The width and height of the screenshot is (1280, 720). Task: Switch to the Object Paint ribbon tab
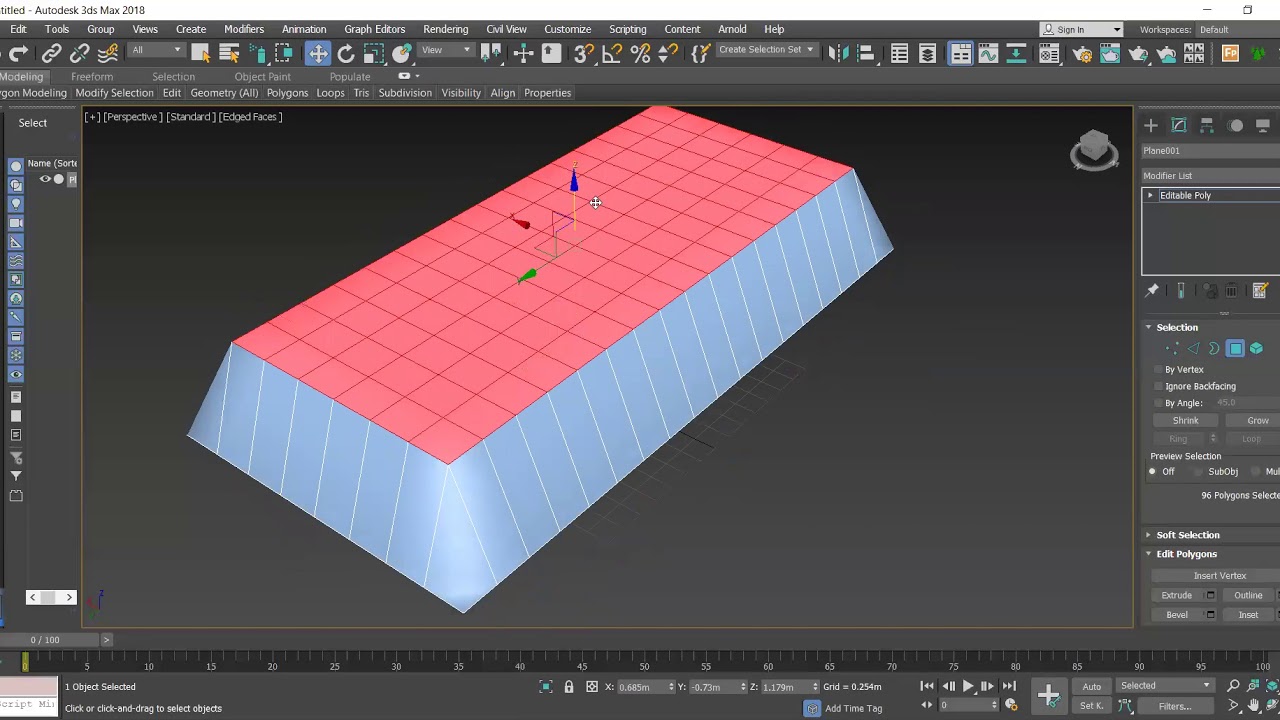pyautogui.click(x=263, y=77)
